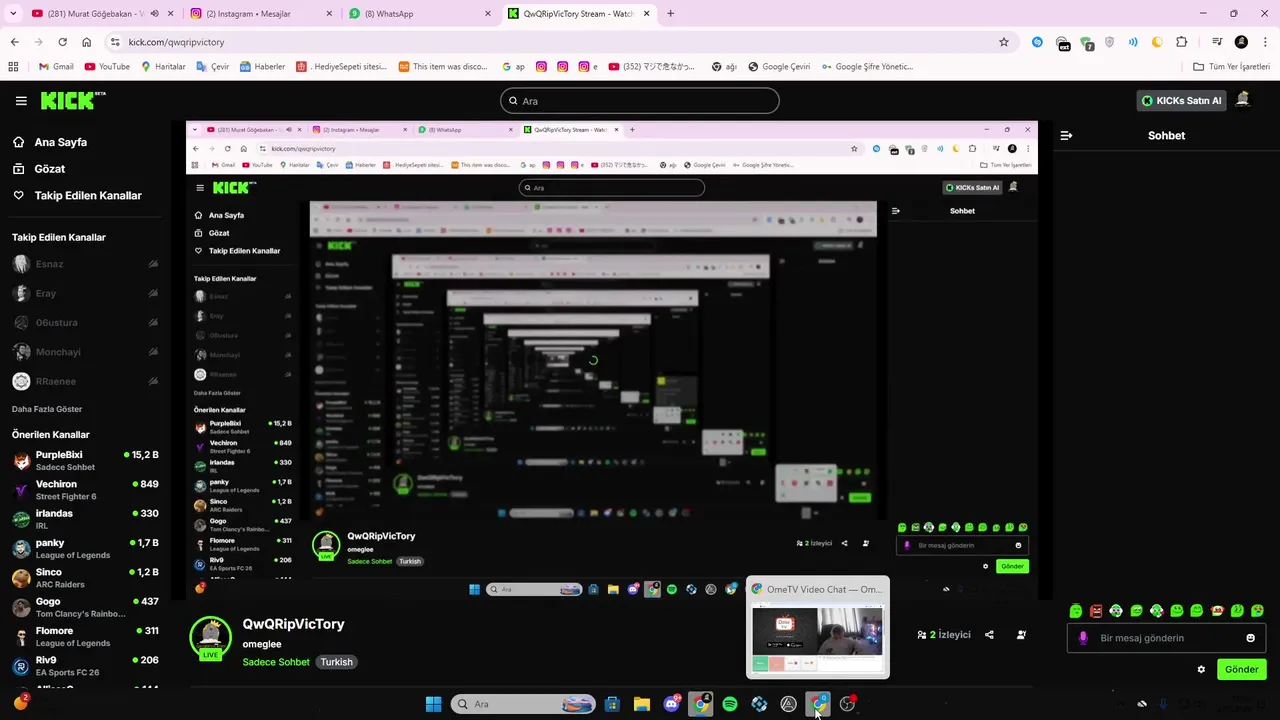1280x720 pixels.
Task: Click the purple microphone icon in chat box
Action: coord(1083,638)
